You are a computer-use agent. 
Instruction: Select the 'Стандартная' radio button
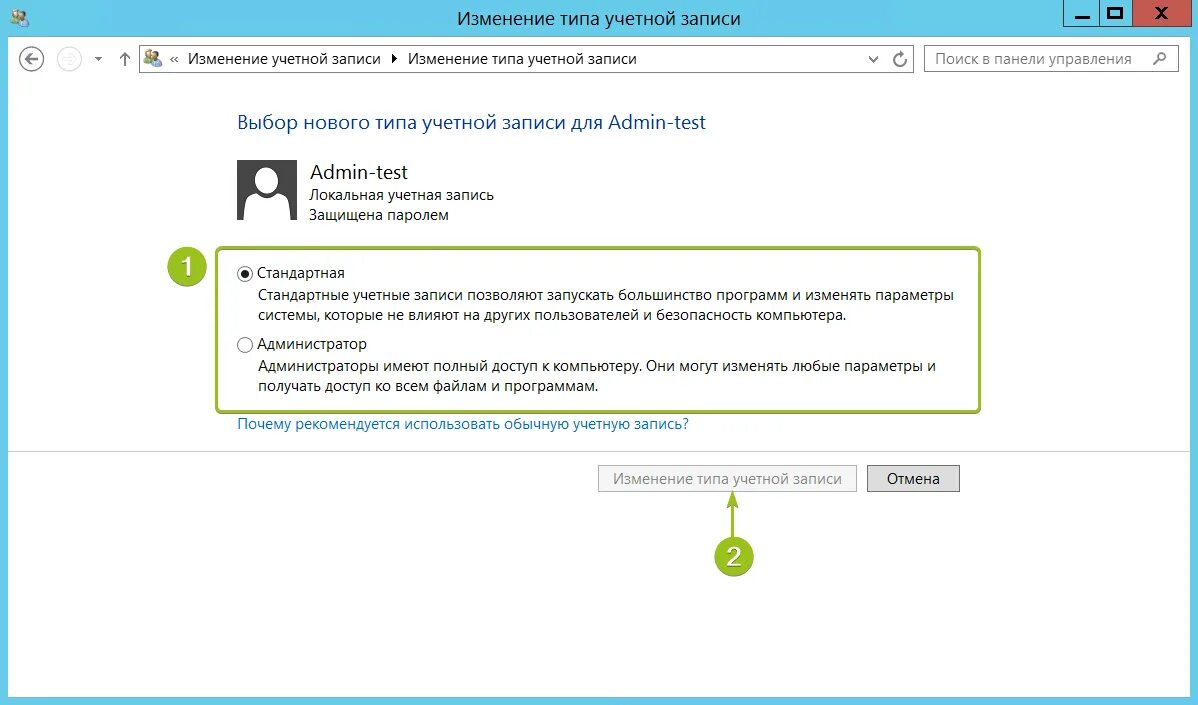coord(244,273)
